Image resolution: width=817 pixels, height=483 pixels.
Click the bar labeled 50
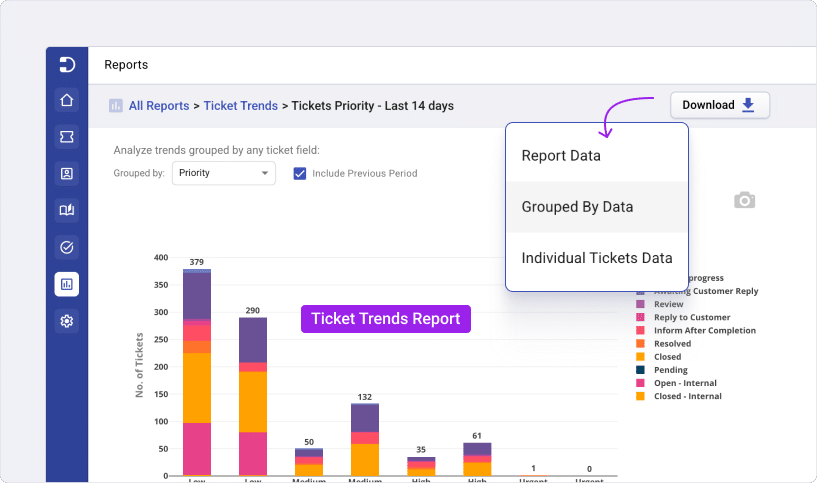tap(309, 462)
